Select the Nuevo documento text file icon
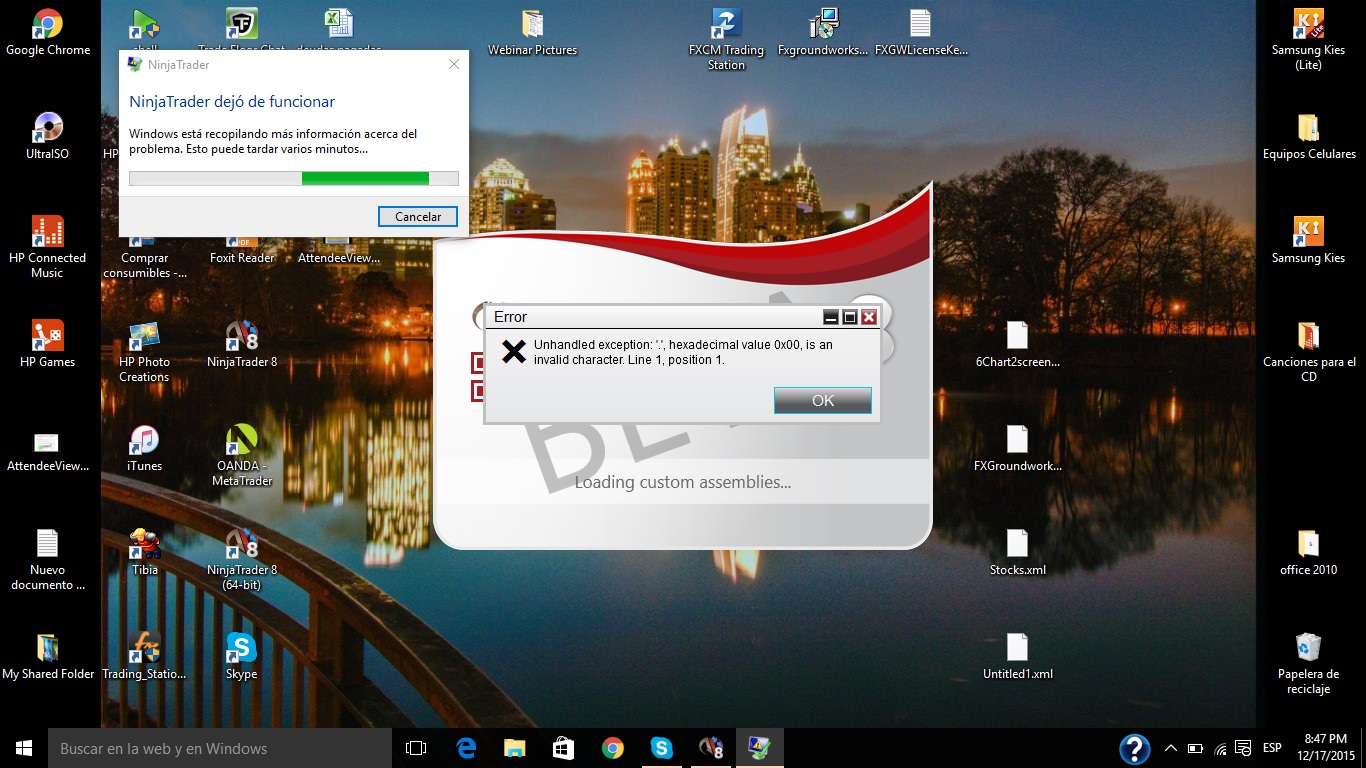The image size is (1366, 768). click(x=47, y=560)
